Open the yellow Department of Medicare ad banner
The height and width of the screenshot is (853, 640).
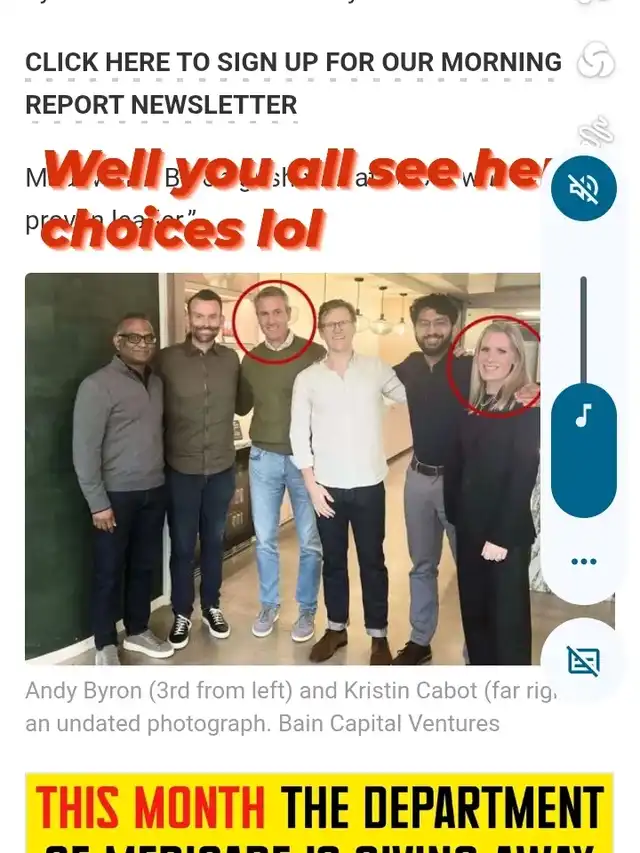coord(319,812)
